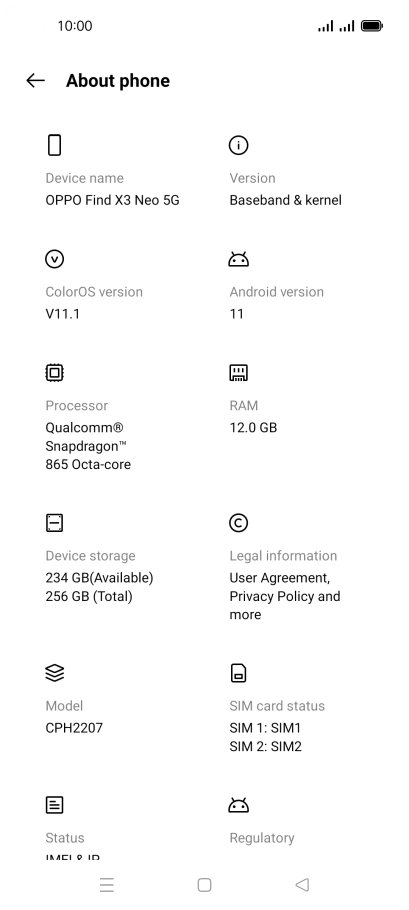Tap the SIM card status icon
This screenshot has height=910, width=409.
pos(238,673)
